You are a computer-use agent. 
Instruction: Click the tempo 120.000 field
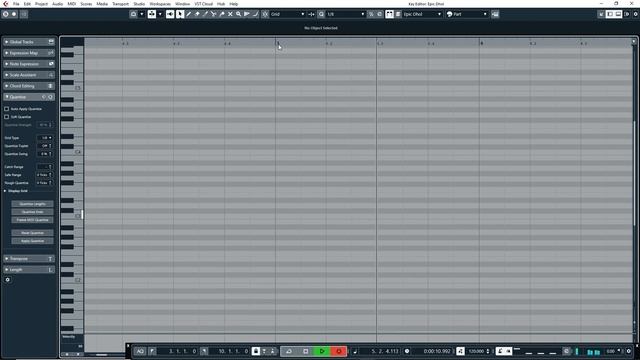click(x=476, y=351)
